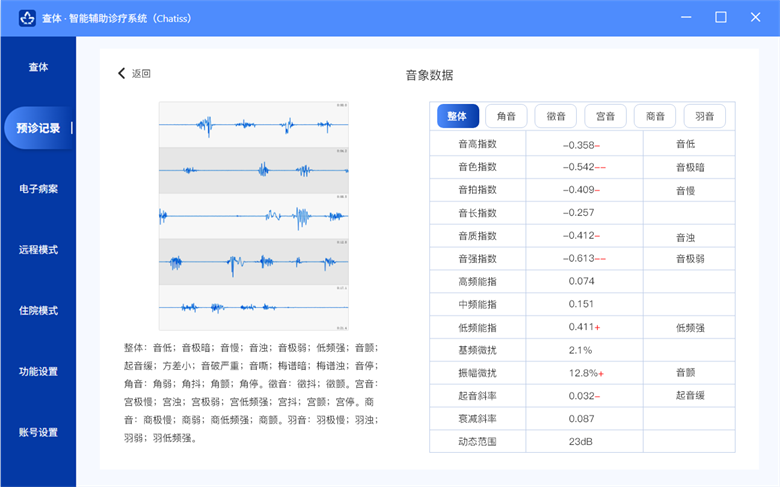
Task: Switch to the 宫音 tab
Action: pyautogui.click(x=605, y=116)
